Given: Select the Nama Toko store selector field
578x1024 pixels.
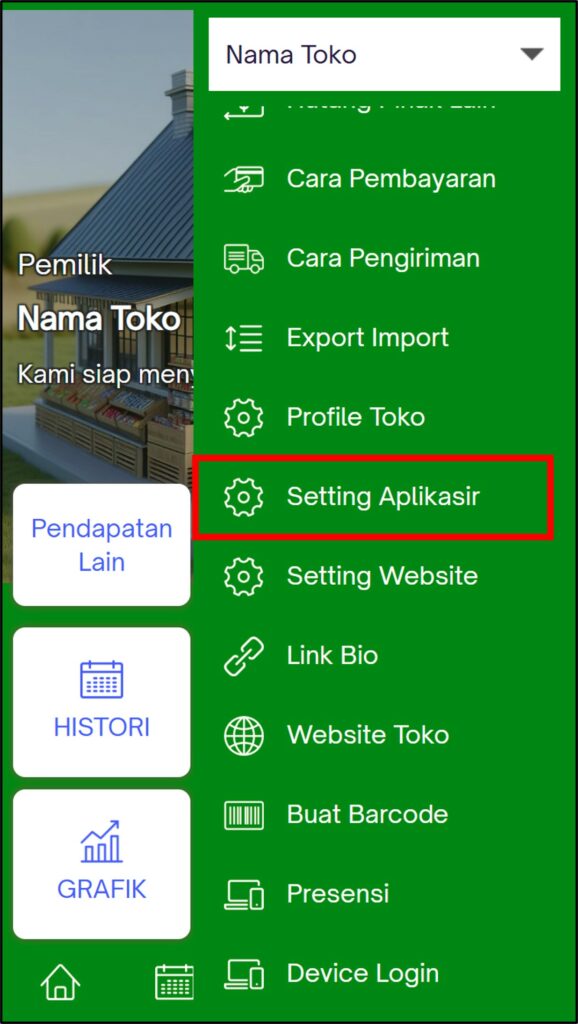Looking at the screenshot, I should [x=384, y=54].
